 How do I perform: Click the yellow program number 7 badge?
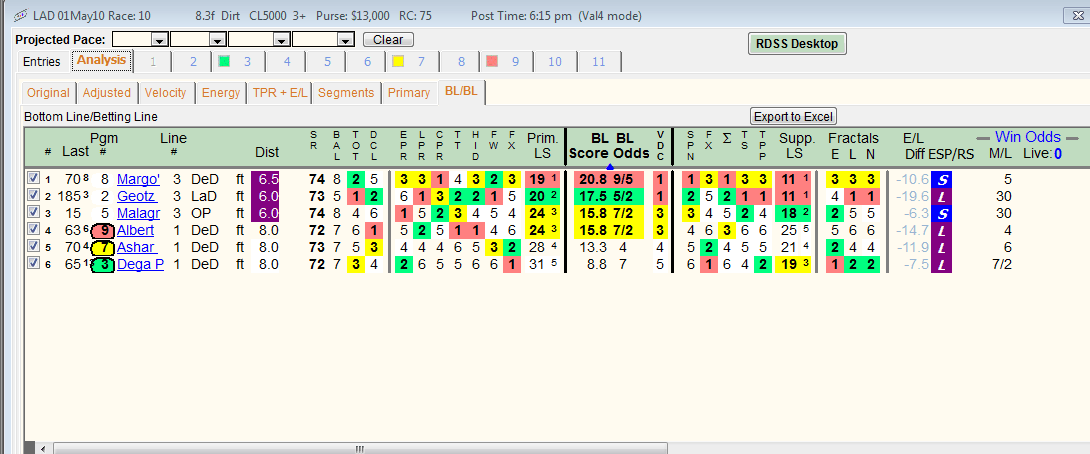(103, 248)
